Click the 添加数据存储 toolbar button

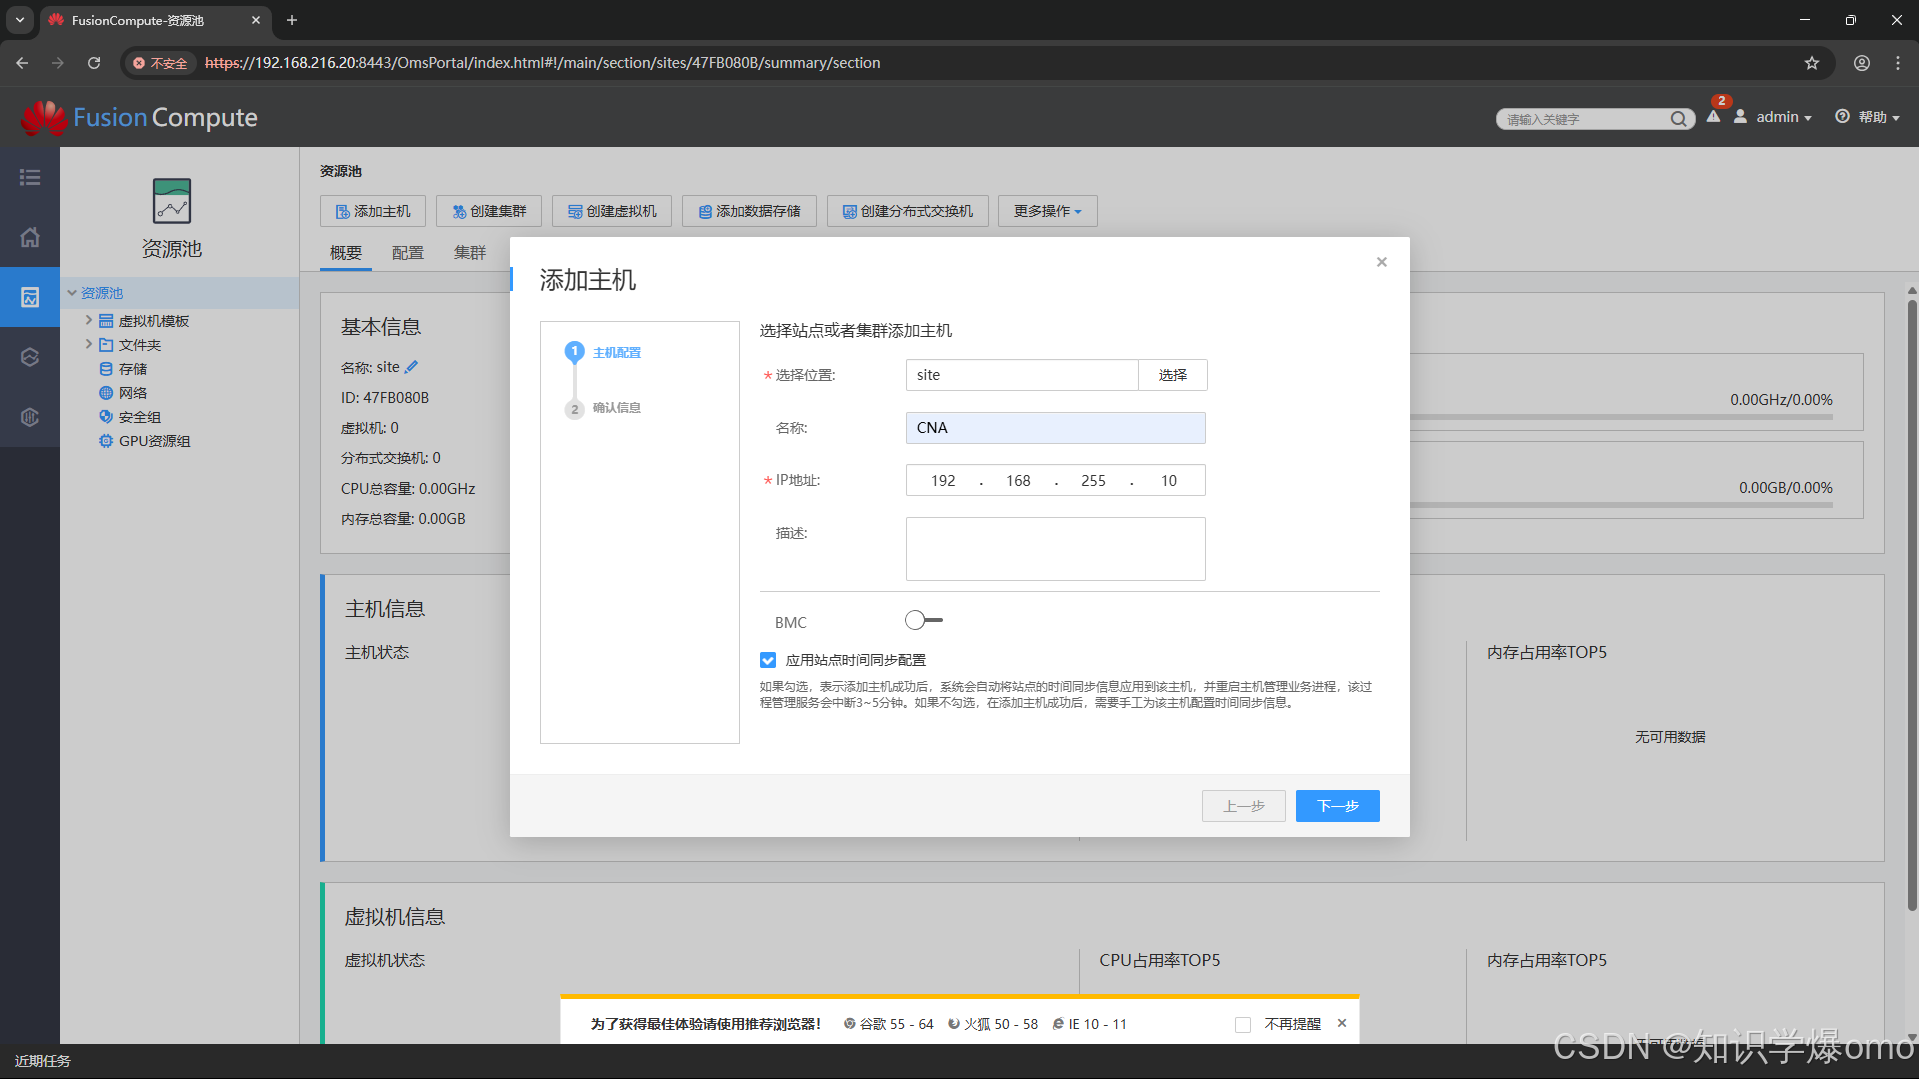749,211
